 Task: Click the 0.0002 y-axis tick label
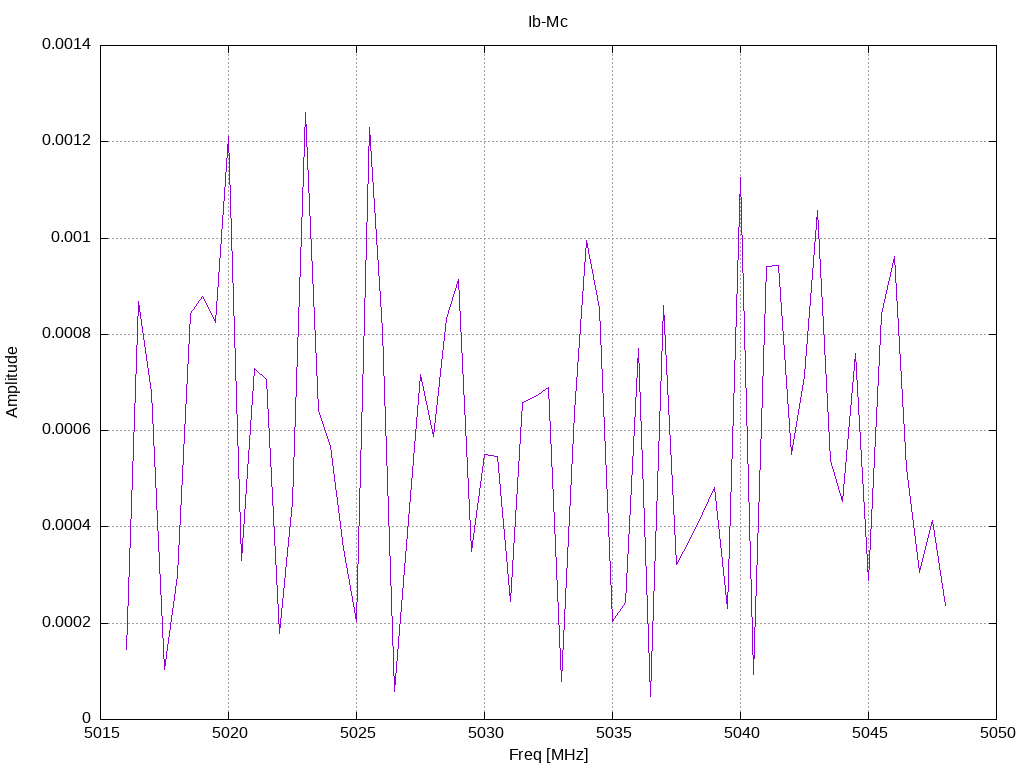point(67,622)
